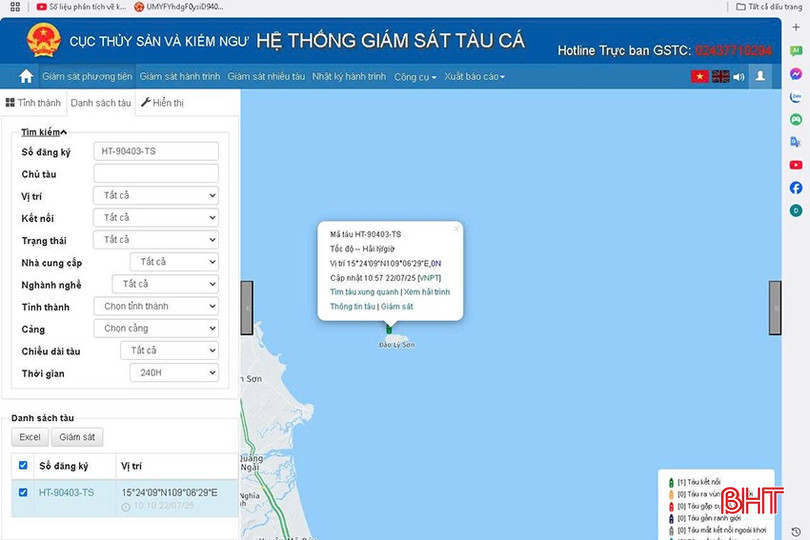The image size is (810, 540).
Task: Expand the Thời gian 240H dropdown
Action: (173, 373)
